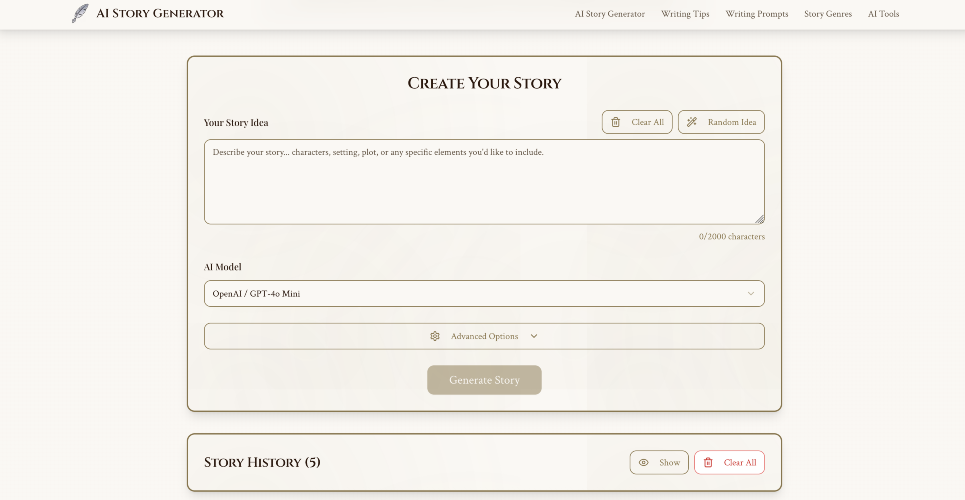The height and width of the screenshot is (500, 965).
Task: Go to Writing Prompts page
Action: point(756,14)
